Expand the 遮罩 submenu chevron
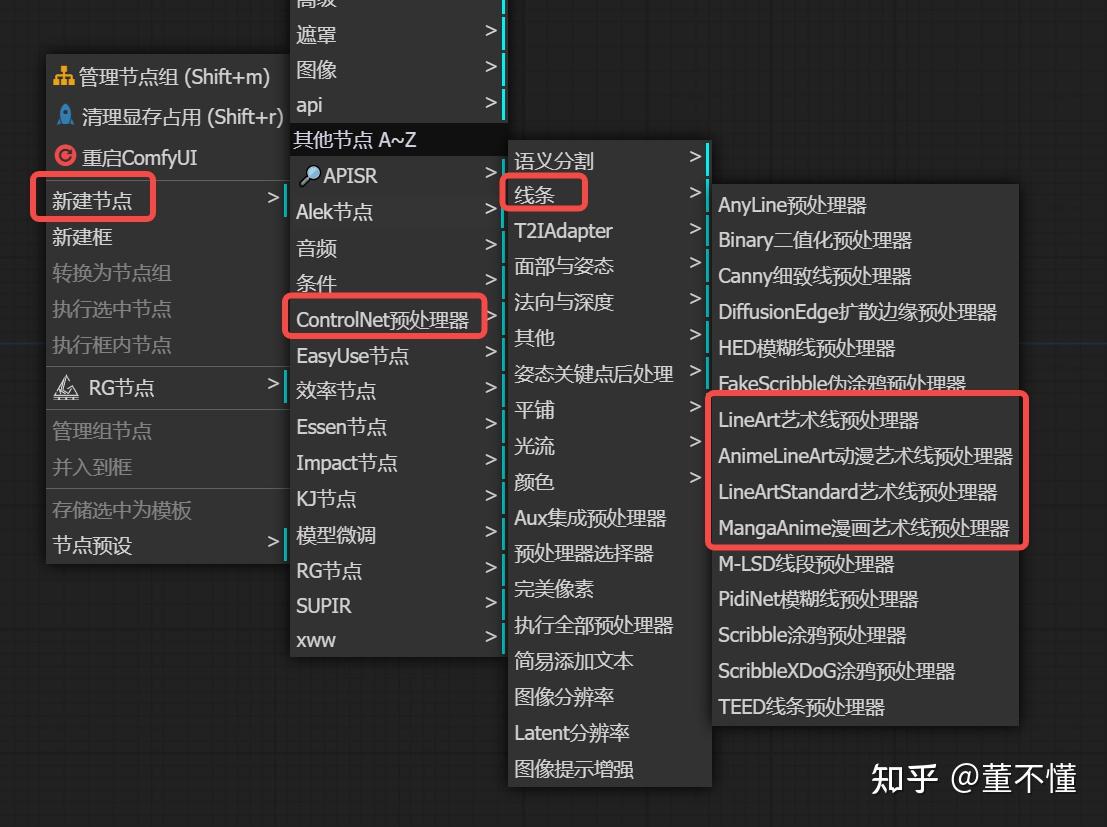1107x827 pixels. (x=489, y=33)
